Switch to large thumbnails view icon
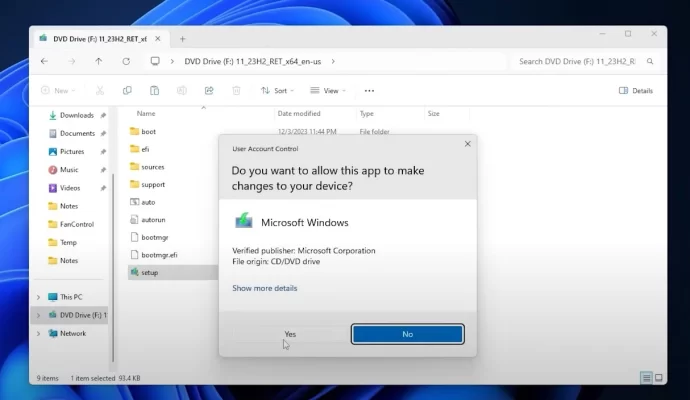This screenshot has height=400, width=690. [659, 378]
